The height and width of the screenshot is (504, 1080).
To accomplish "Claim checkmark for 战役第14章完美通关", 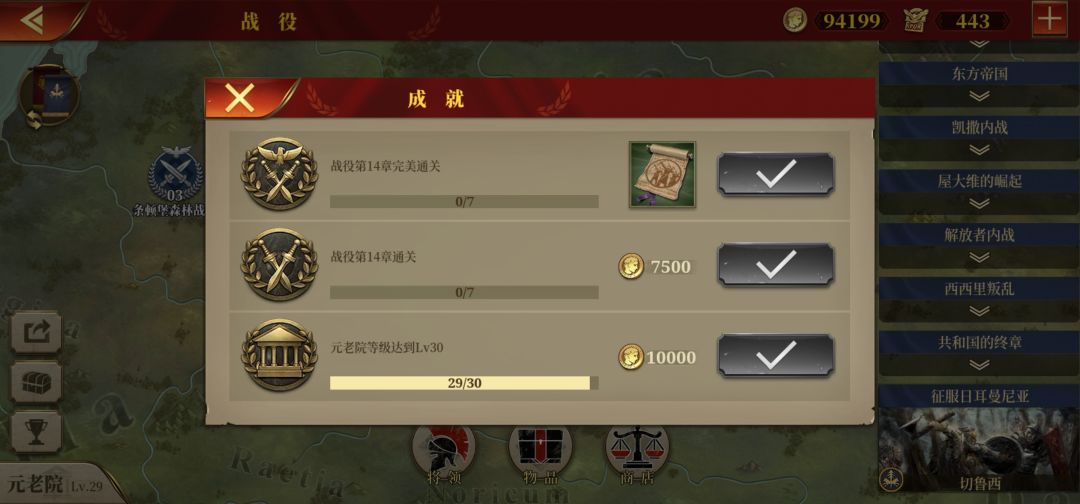I will tap(776, 174).
